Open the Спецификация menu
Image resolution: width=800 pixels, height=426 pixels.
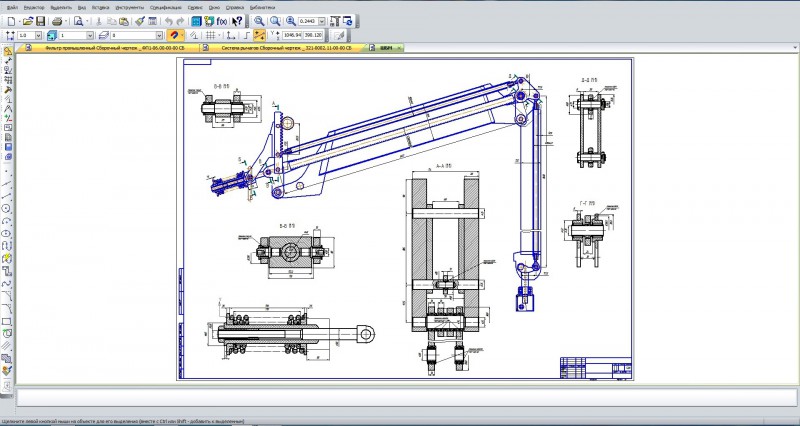point(166,8)
